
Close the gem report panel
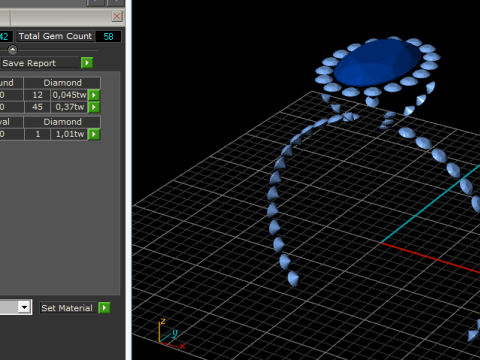pyautogui.click(x=117, y=16)
